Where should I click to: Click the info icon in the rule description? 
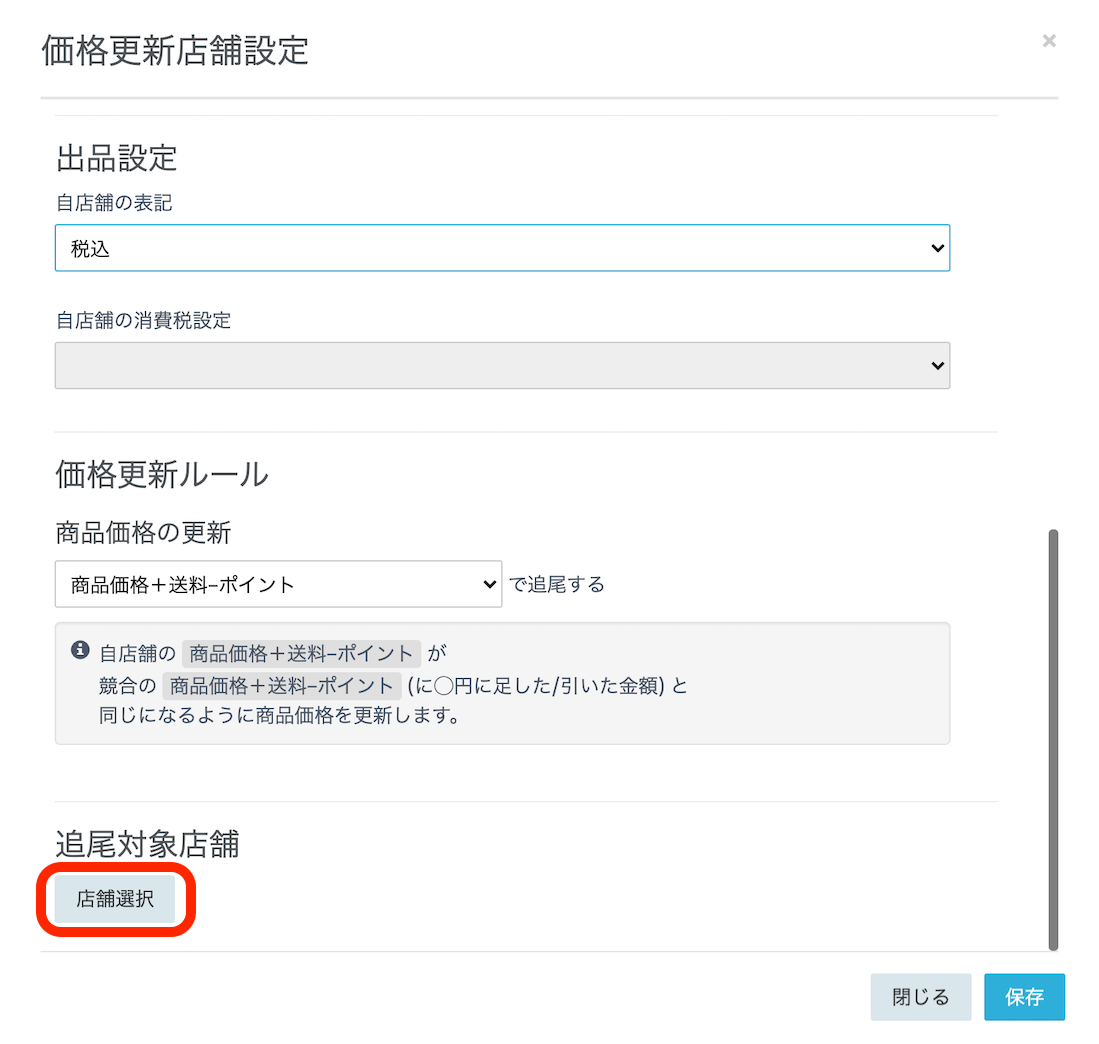click(80, 651)
